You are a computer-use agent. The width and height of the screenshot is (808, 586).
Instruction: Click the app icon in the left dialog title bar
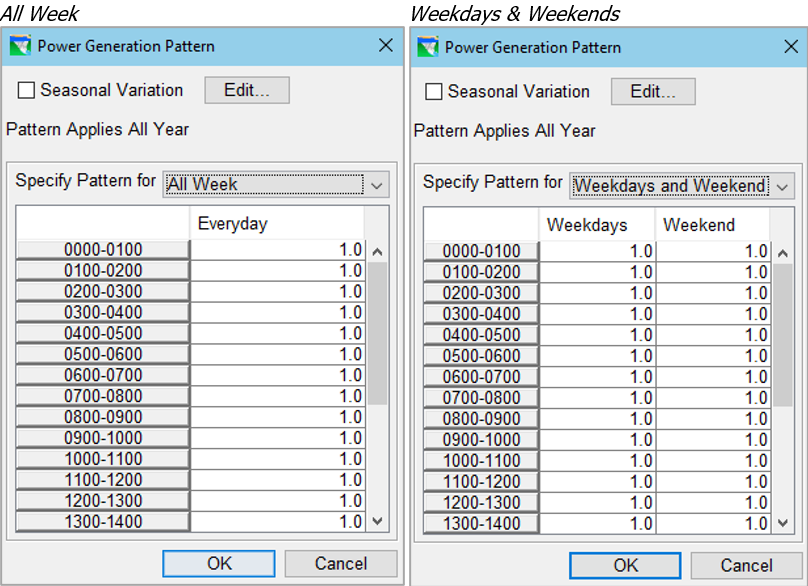click(20, 46)
